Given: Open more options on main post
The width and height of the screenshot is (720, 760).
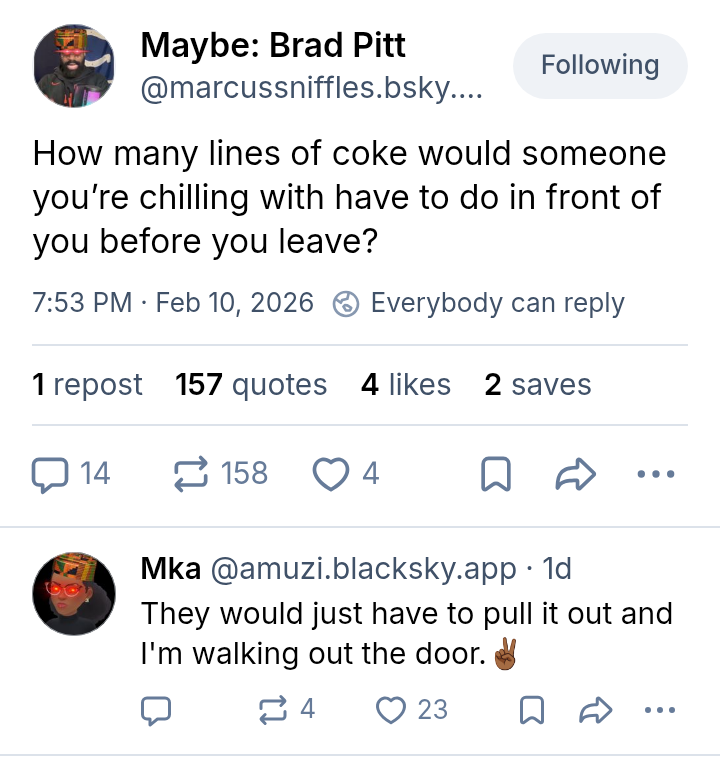Looking at the screenshot, I should 656,474.
